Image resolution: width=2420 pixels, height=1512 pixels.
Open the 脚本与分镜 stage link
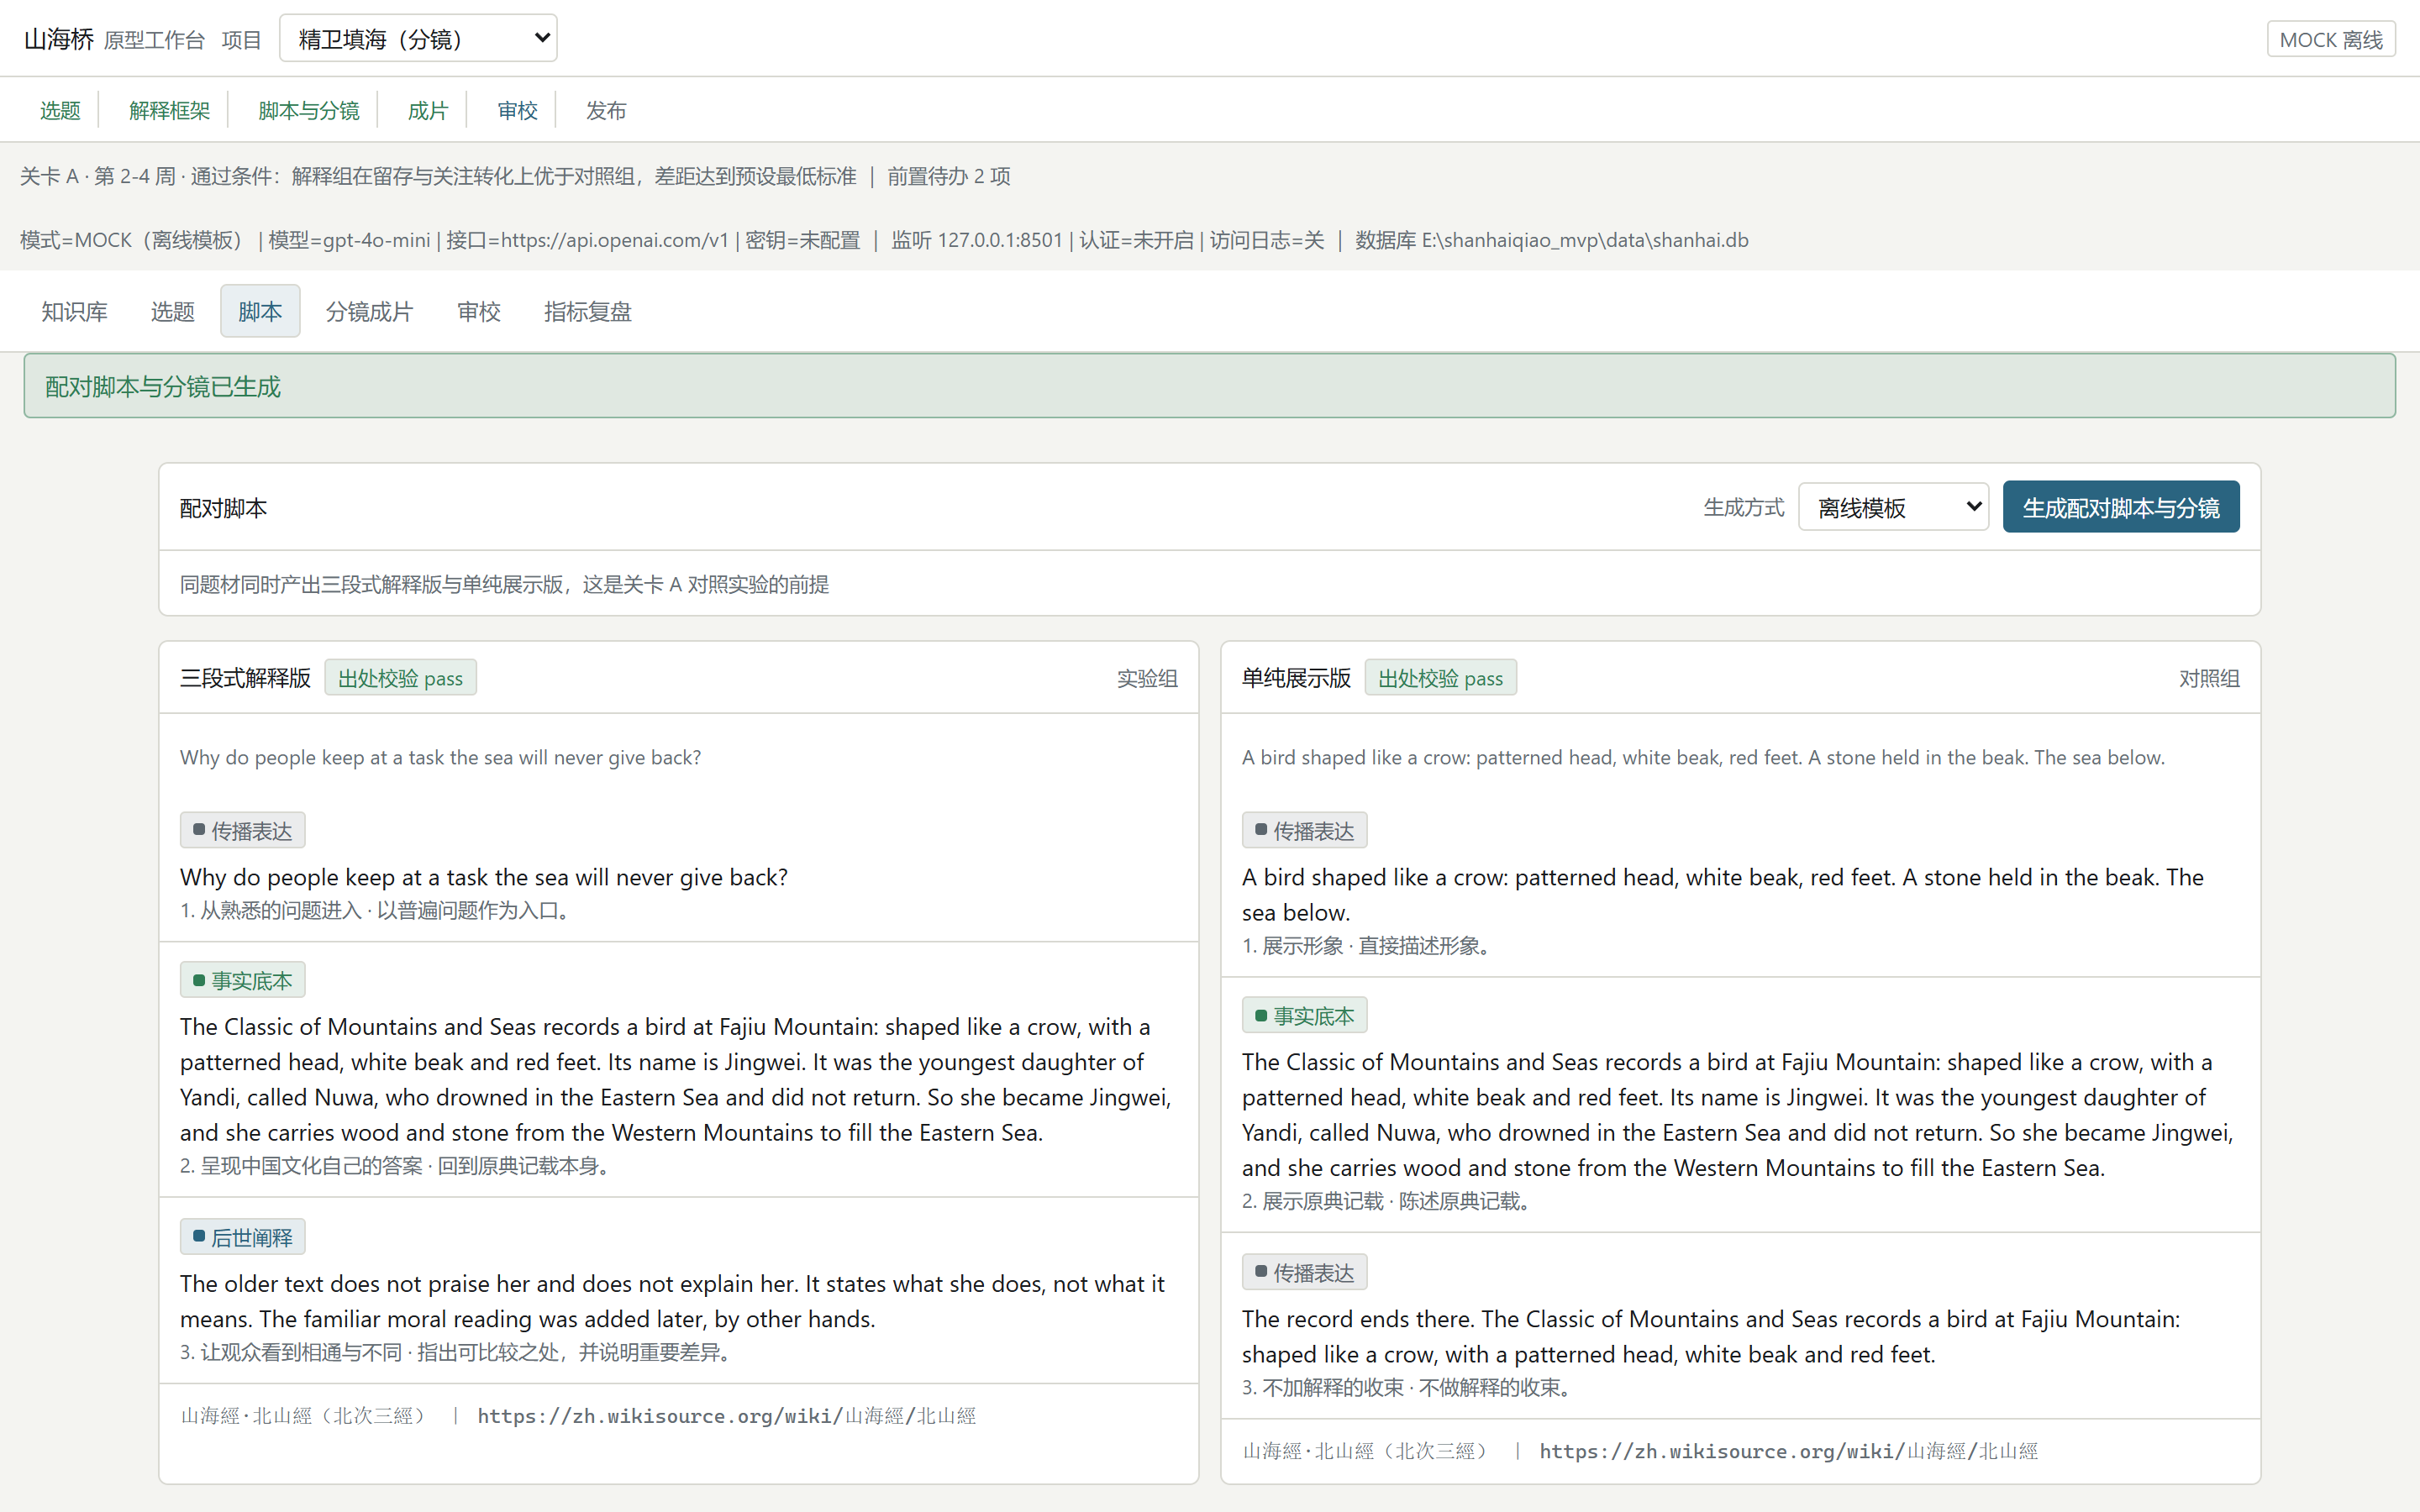coord(308,110)
